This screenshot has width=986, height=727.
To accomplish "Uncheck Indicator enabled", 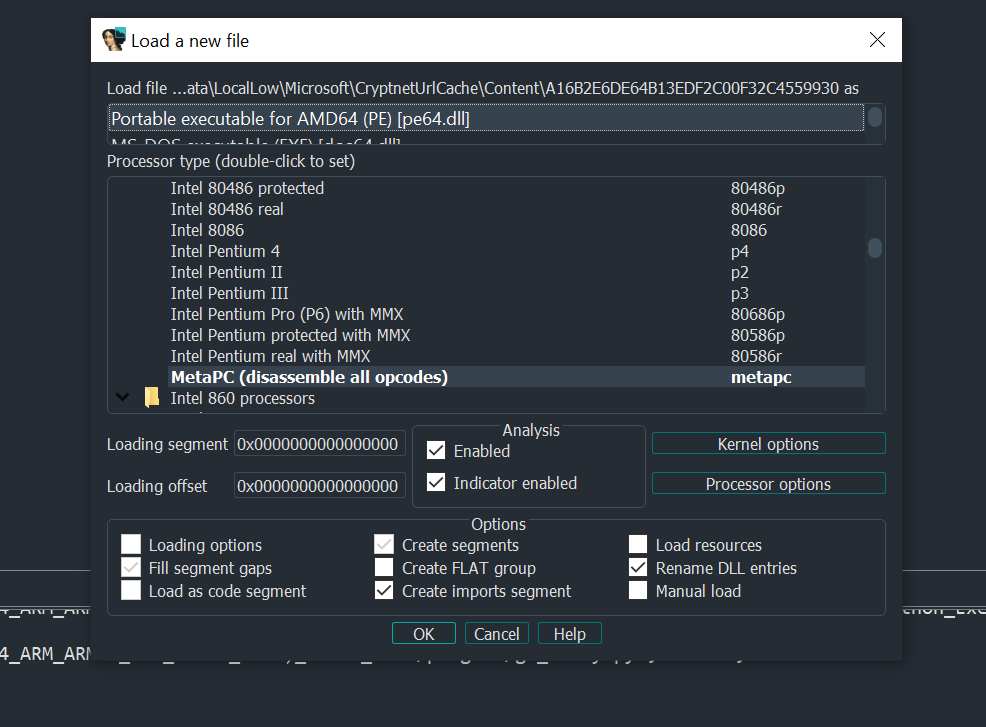I will pos(436,482).
